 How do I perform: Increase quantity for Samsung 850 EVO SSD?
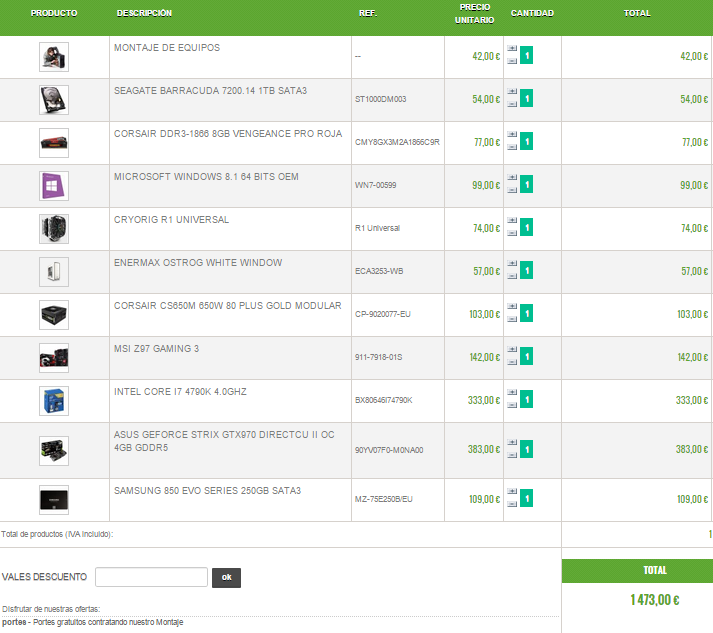point(512,491)
